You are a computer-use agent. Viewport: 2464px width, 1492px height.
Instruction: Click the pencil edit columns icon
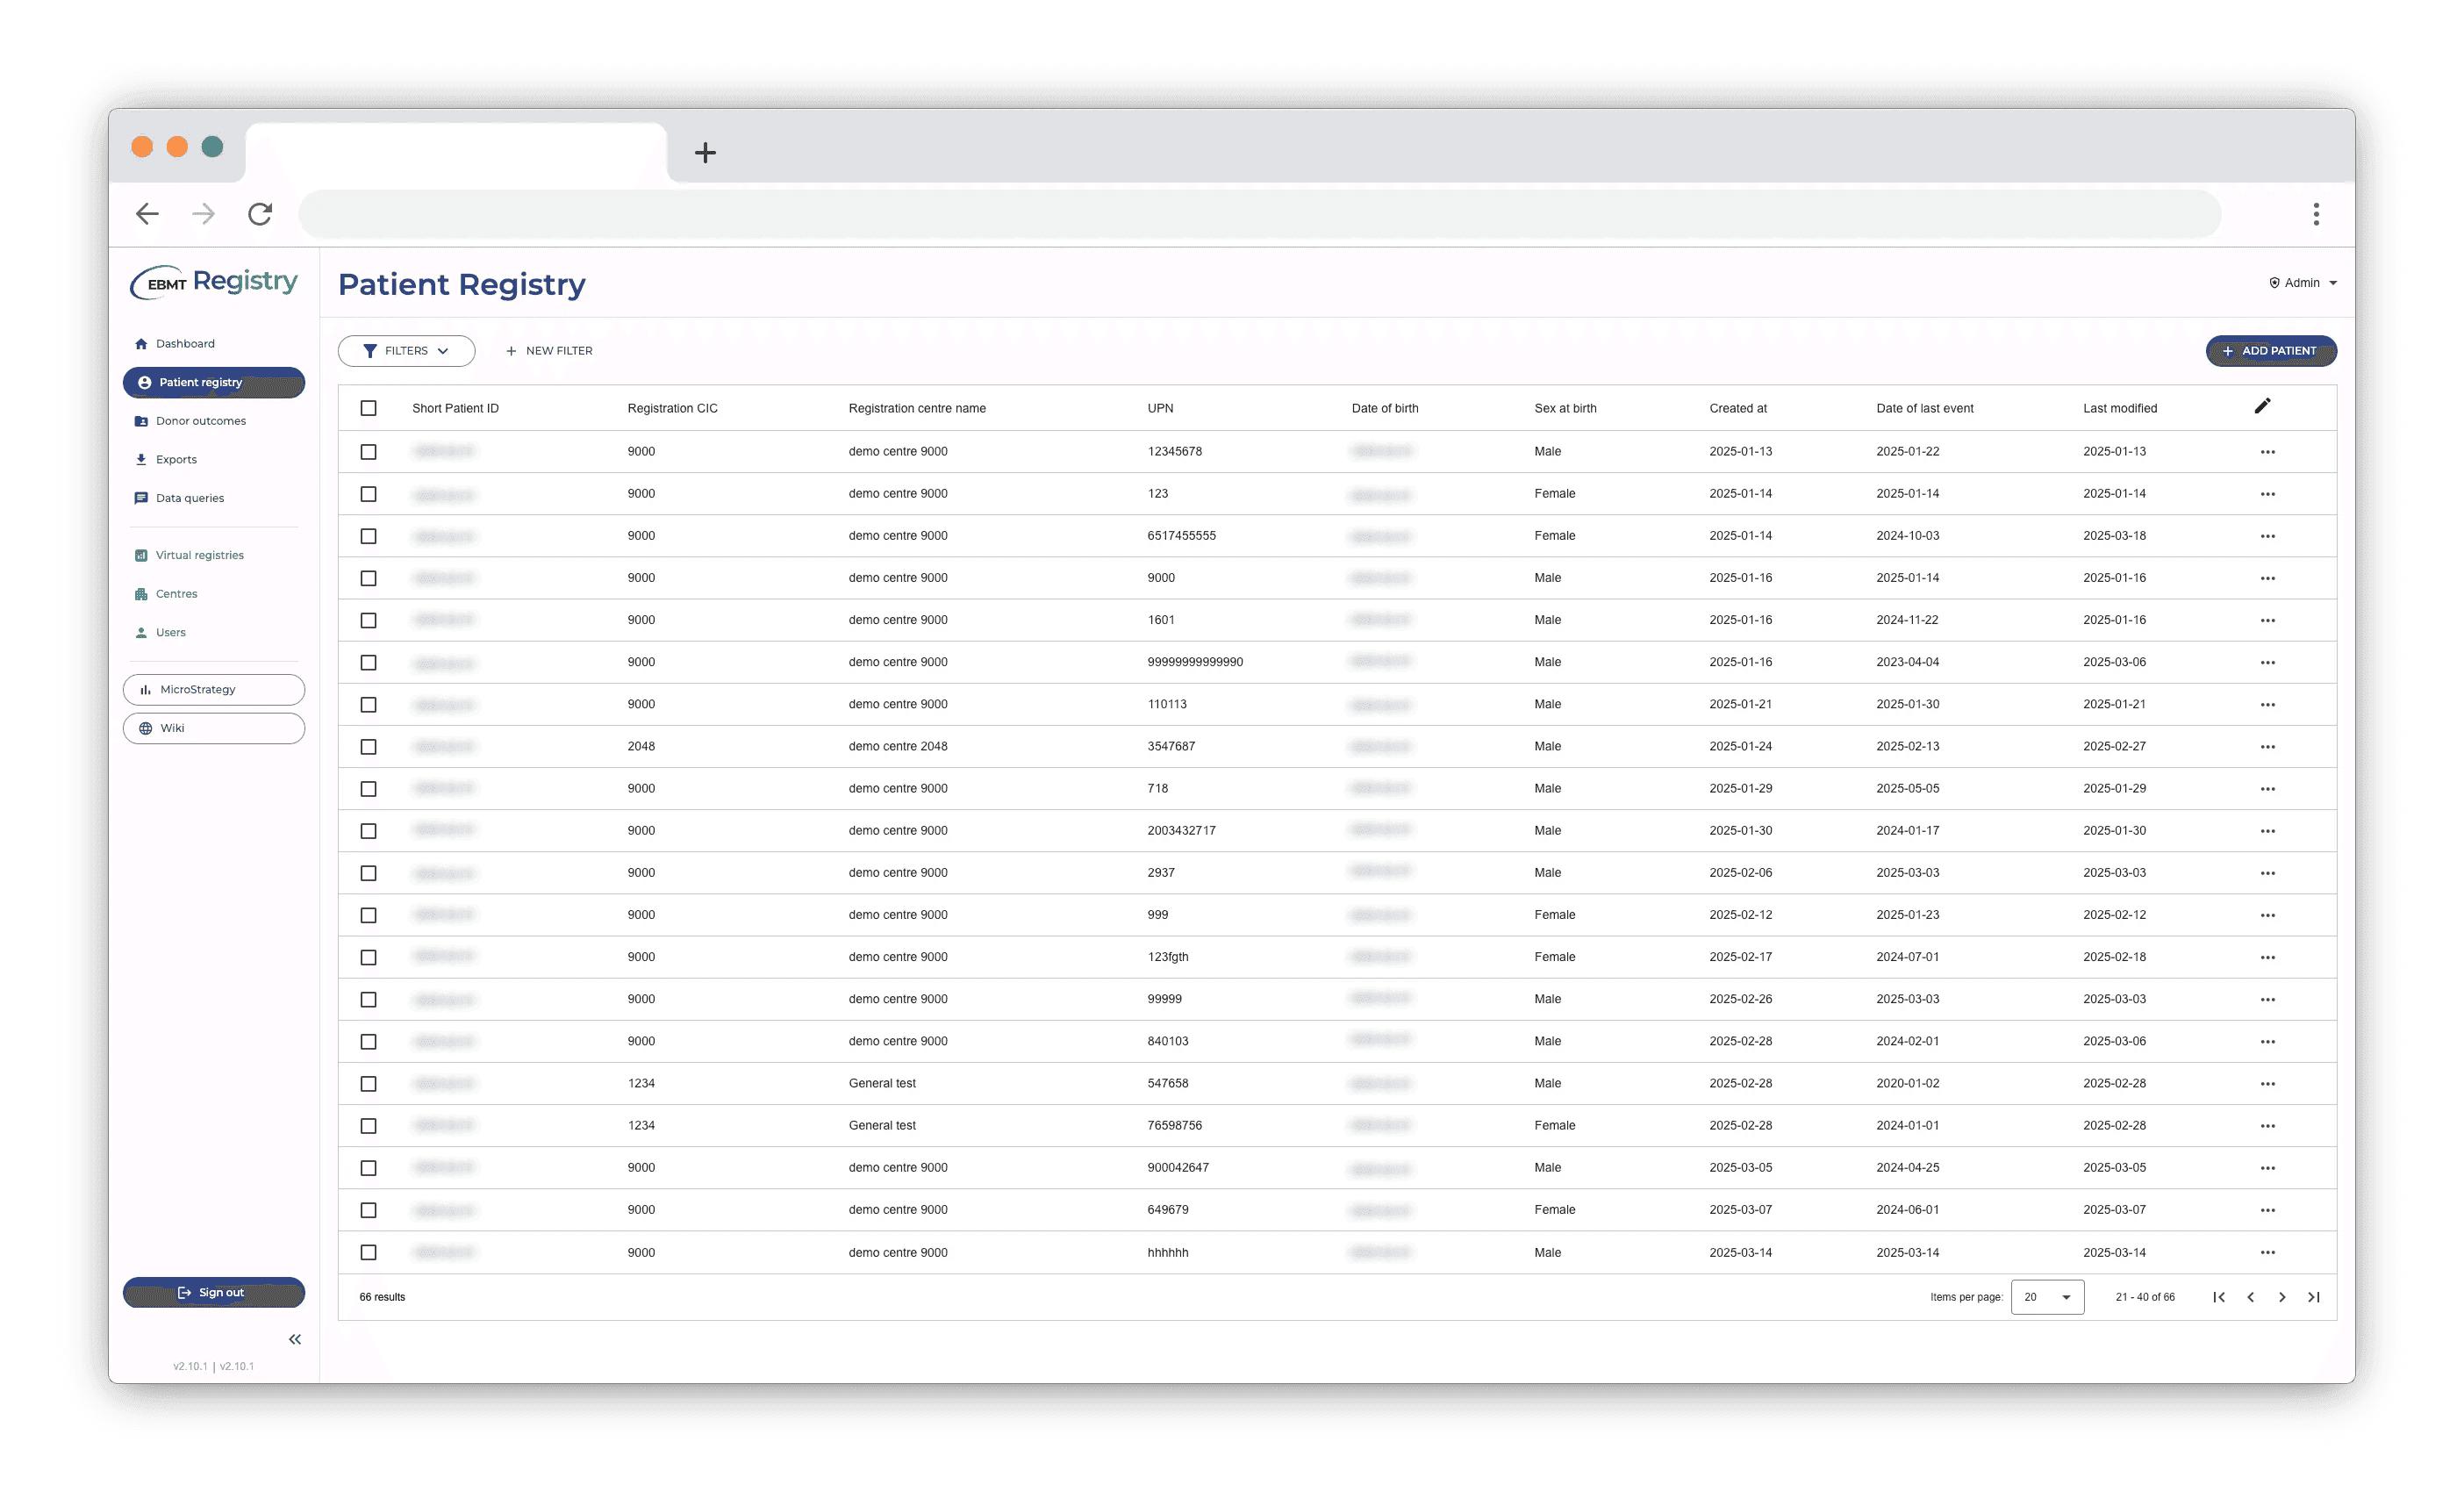point(2262,406)
